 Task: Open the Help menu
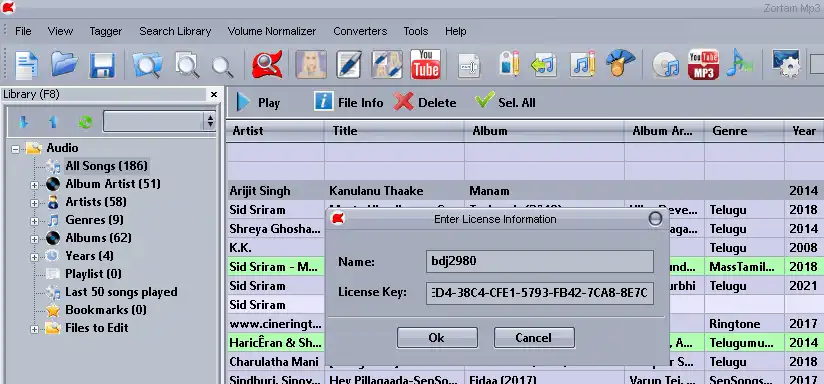pos(456,31)
